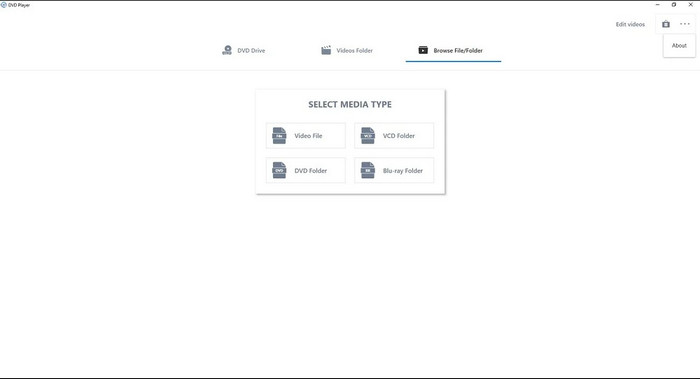Open the store bag icon
This screenshot has width=700, height=379.
[666, 24]
